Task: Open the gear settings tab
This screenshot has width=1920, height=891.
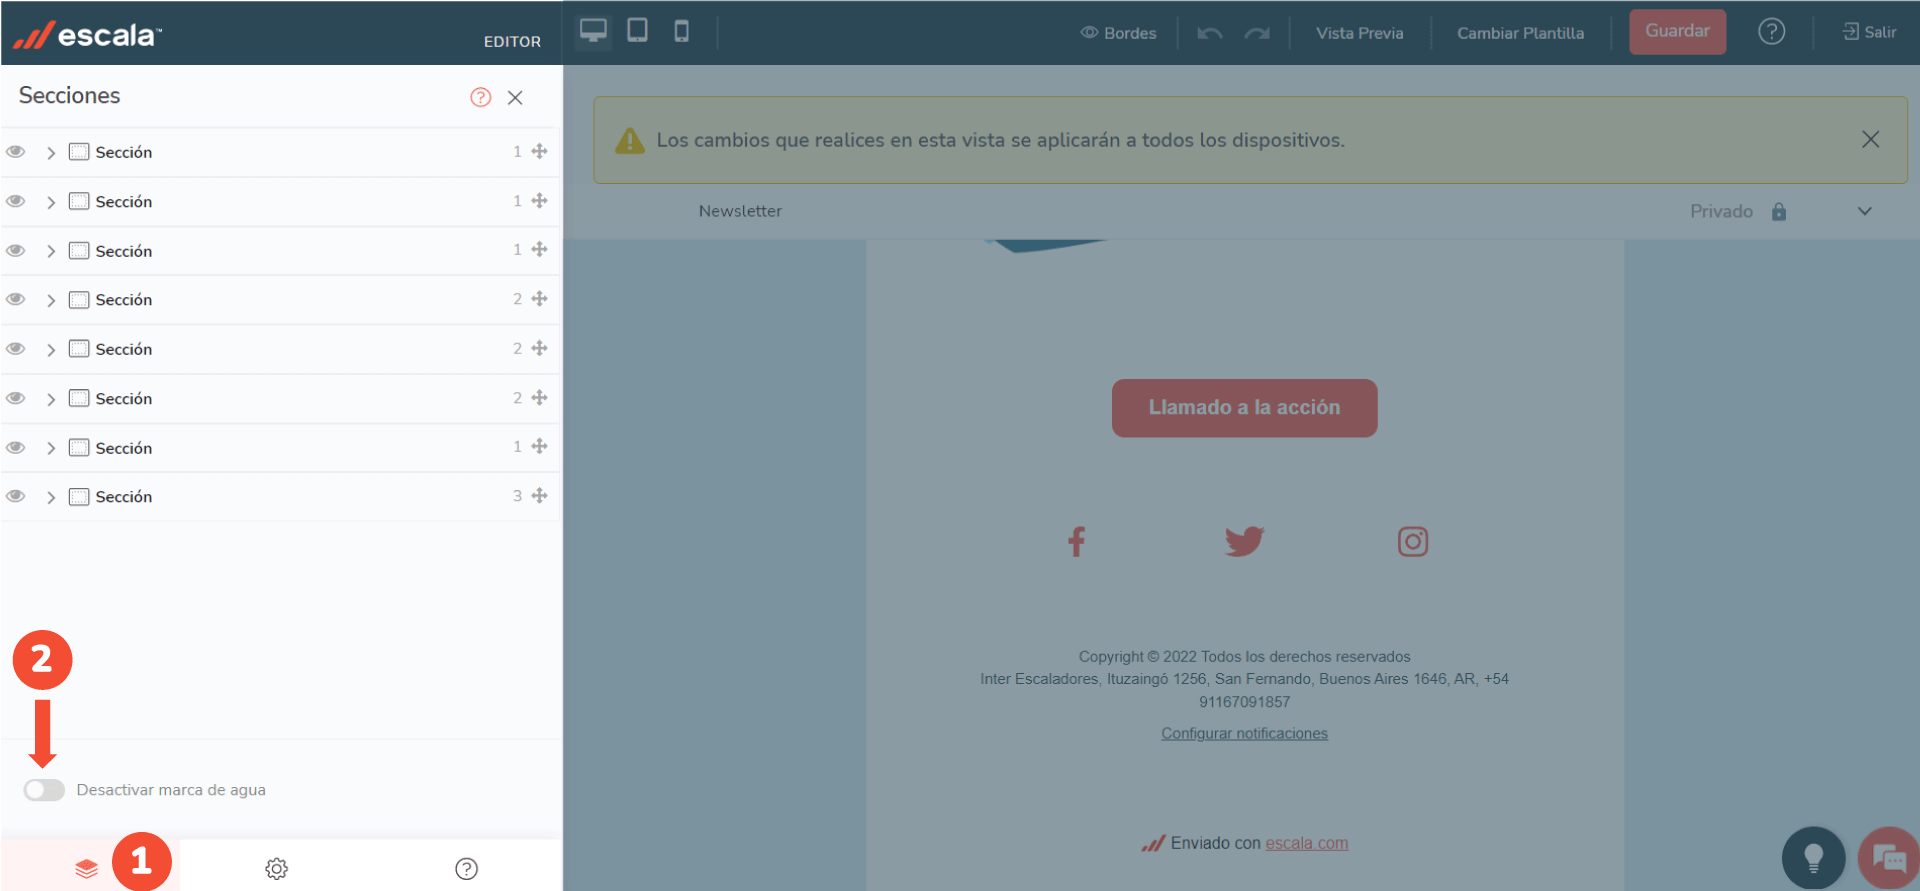Action: click(276, 868)
